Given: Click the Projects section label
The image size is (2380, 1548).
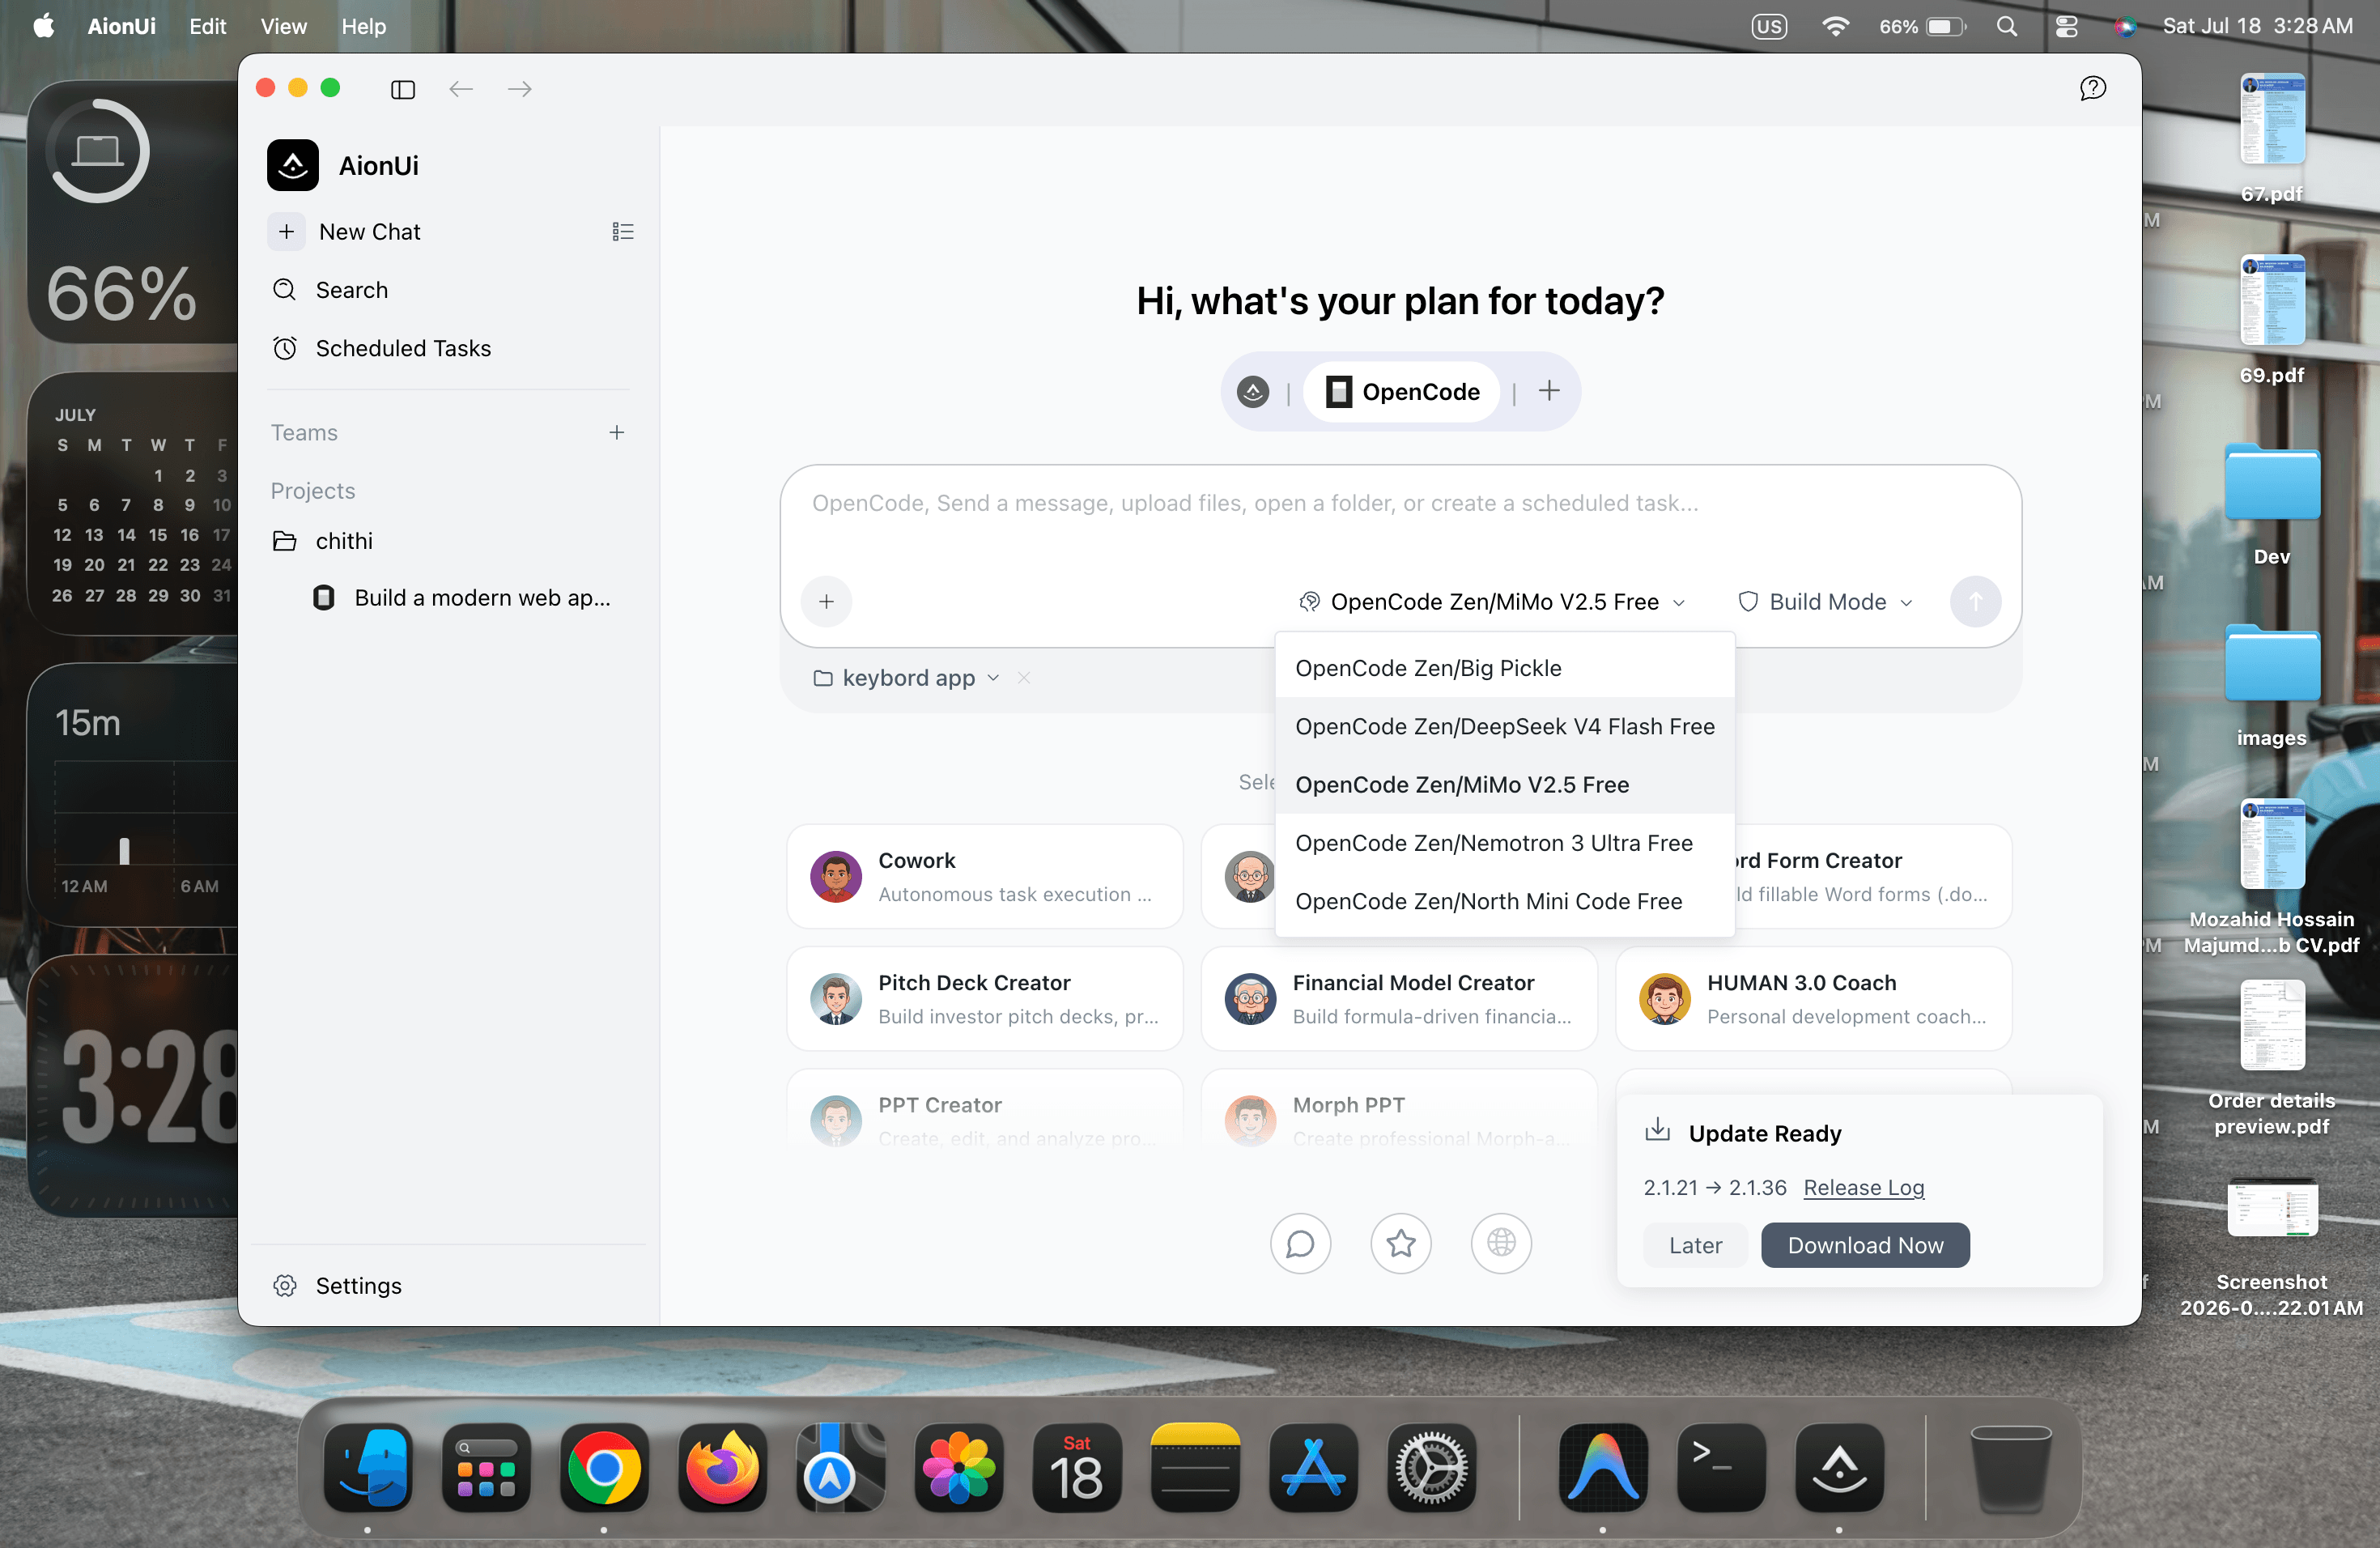Looking at the screenshot, I should pos(313,491).
